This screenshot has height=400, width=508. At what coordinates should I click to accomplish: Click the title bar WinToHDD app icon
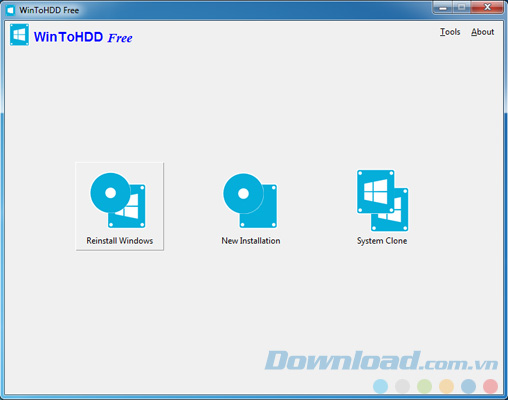(x=11, y=10)
